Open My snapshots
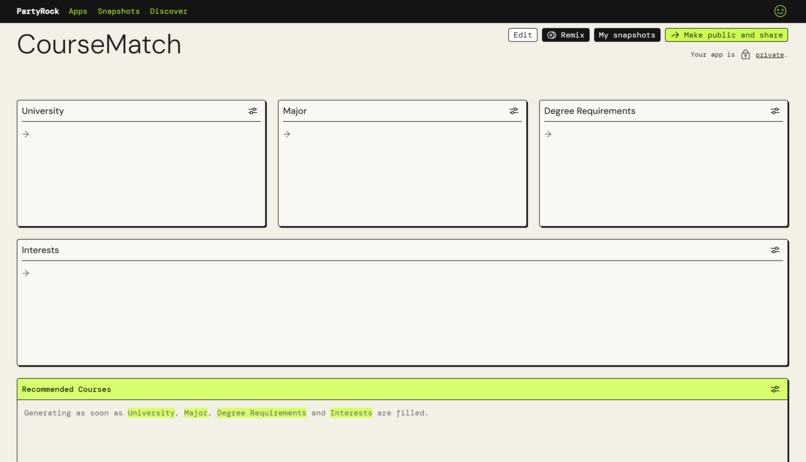Image resolution: width=806 pixels, height=462 pixels. (x=627, y=35)
